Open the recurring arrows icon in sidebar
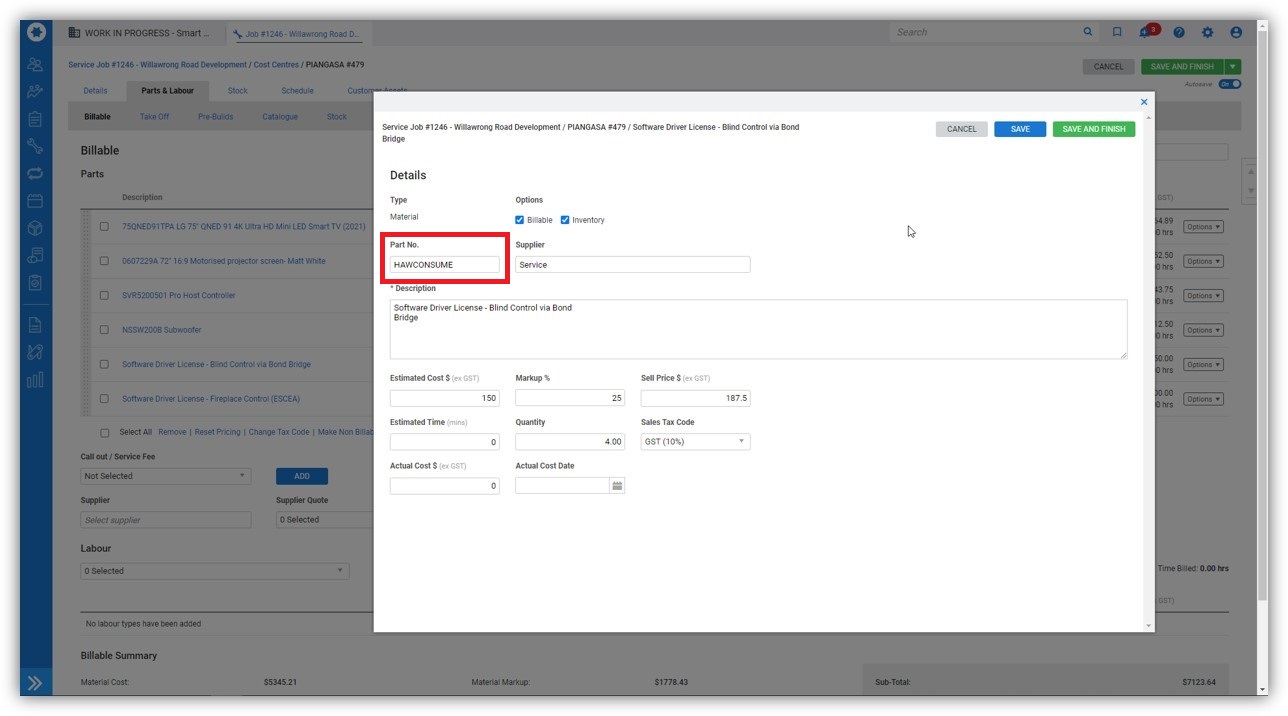 (x=36, y=174)
